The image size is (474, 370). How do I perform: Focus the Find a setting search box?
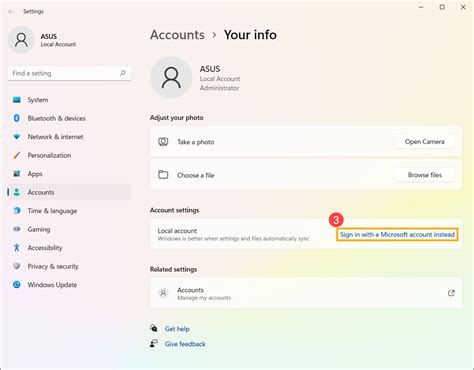(69, 73)
